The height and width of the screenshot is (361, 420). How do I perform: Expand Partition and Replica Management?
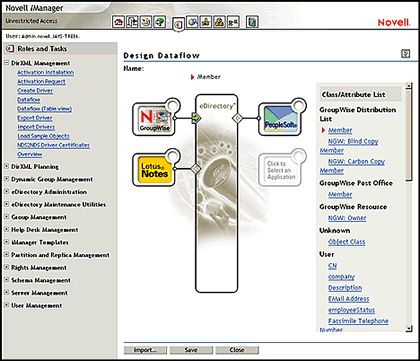[x=6, y=254]
